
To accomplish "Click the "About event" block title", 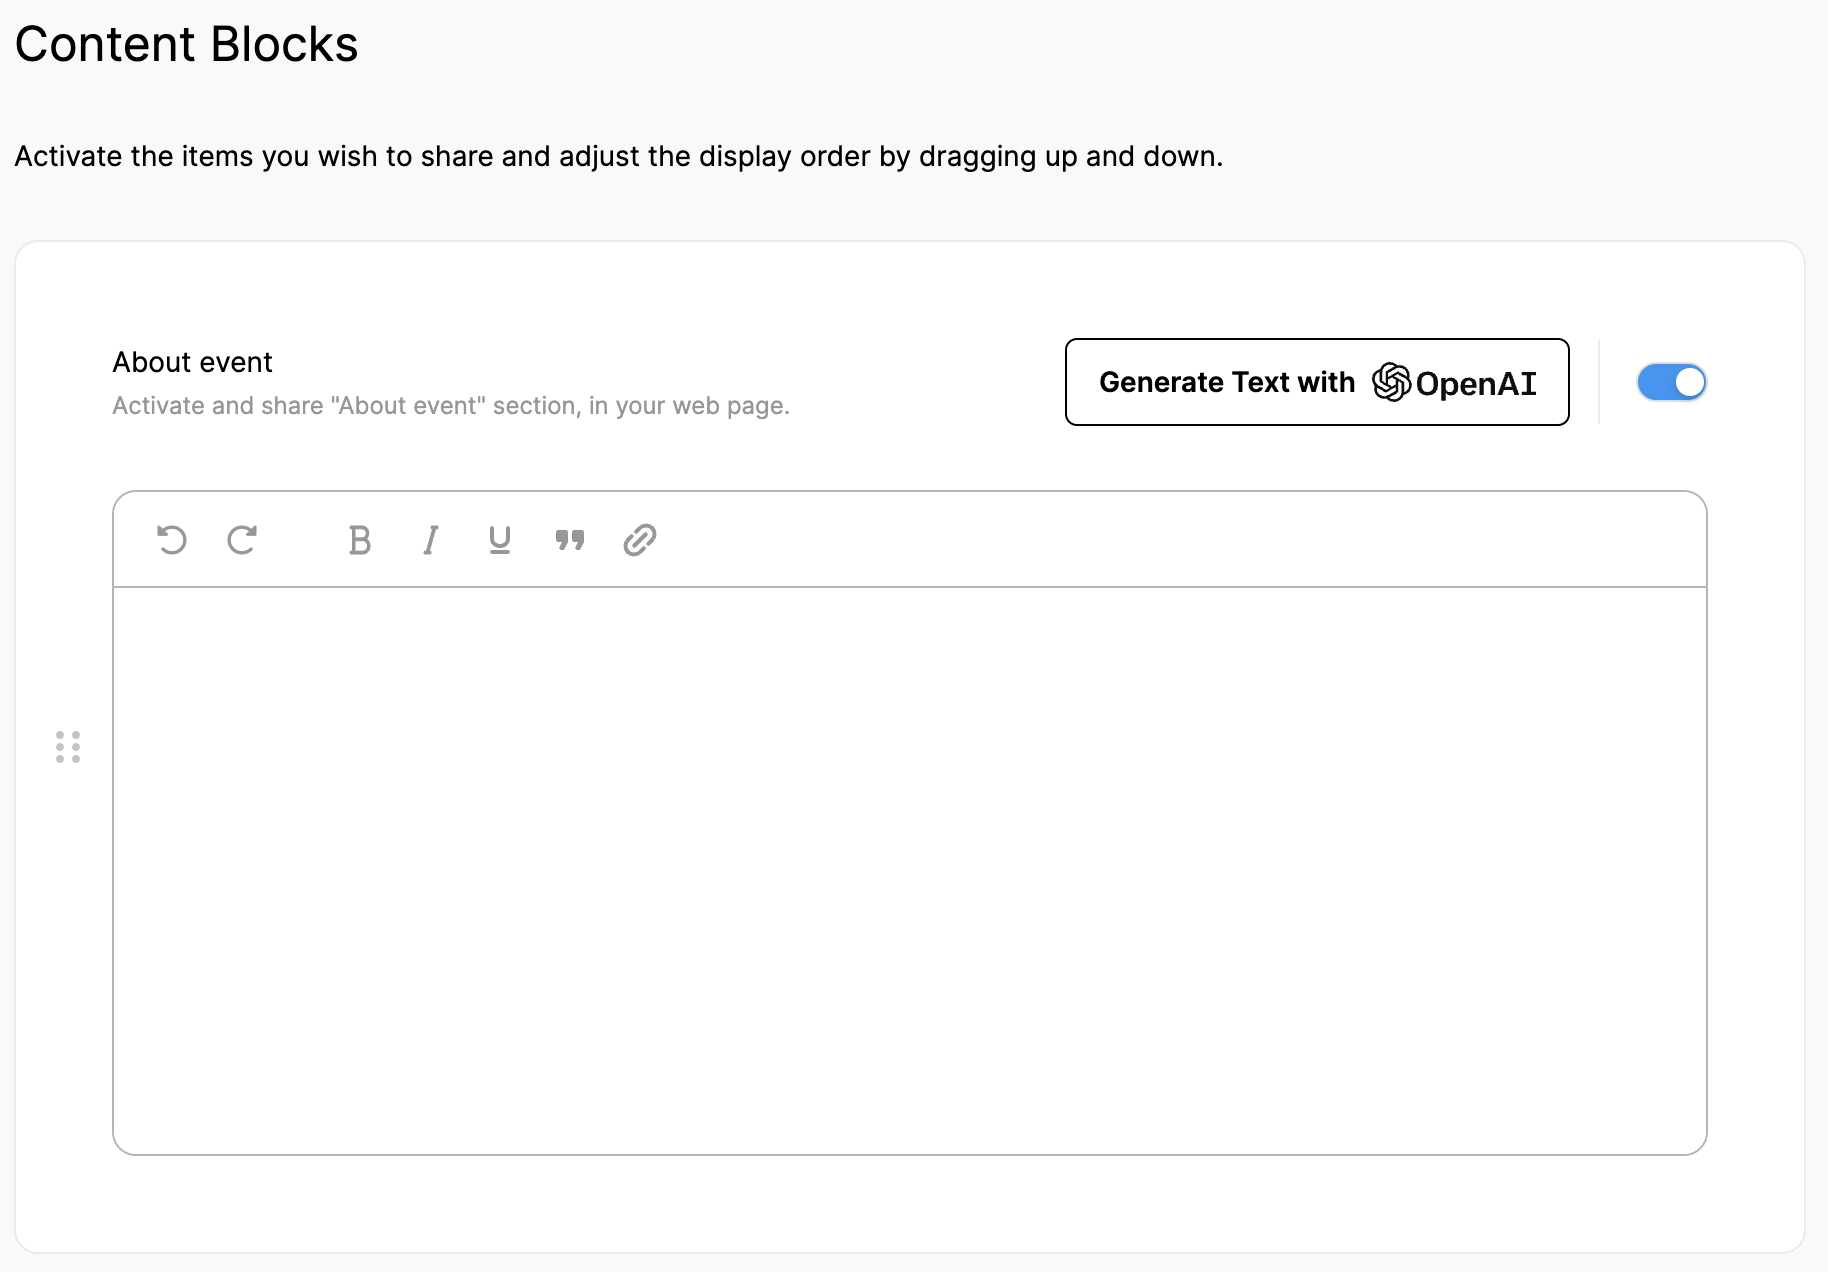I will point(192,362).
